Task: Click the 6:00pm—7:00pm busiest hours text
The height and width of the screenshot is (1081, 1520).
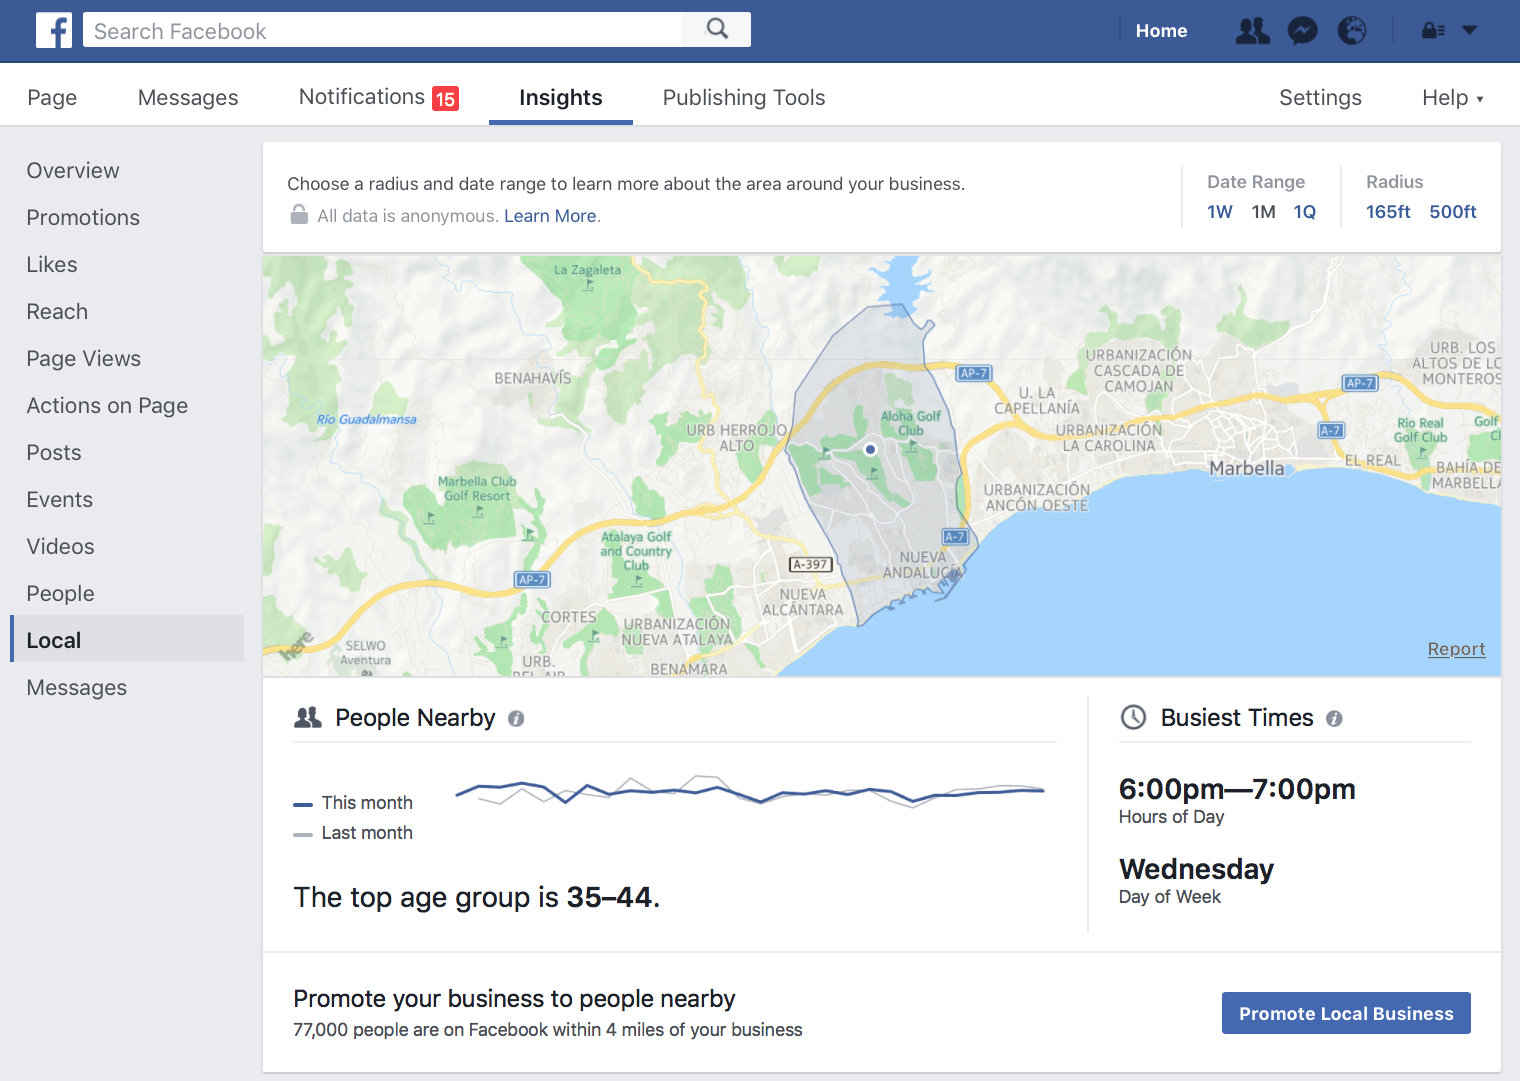Action: (x=1237, y=789)
